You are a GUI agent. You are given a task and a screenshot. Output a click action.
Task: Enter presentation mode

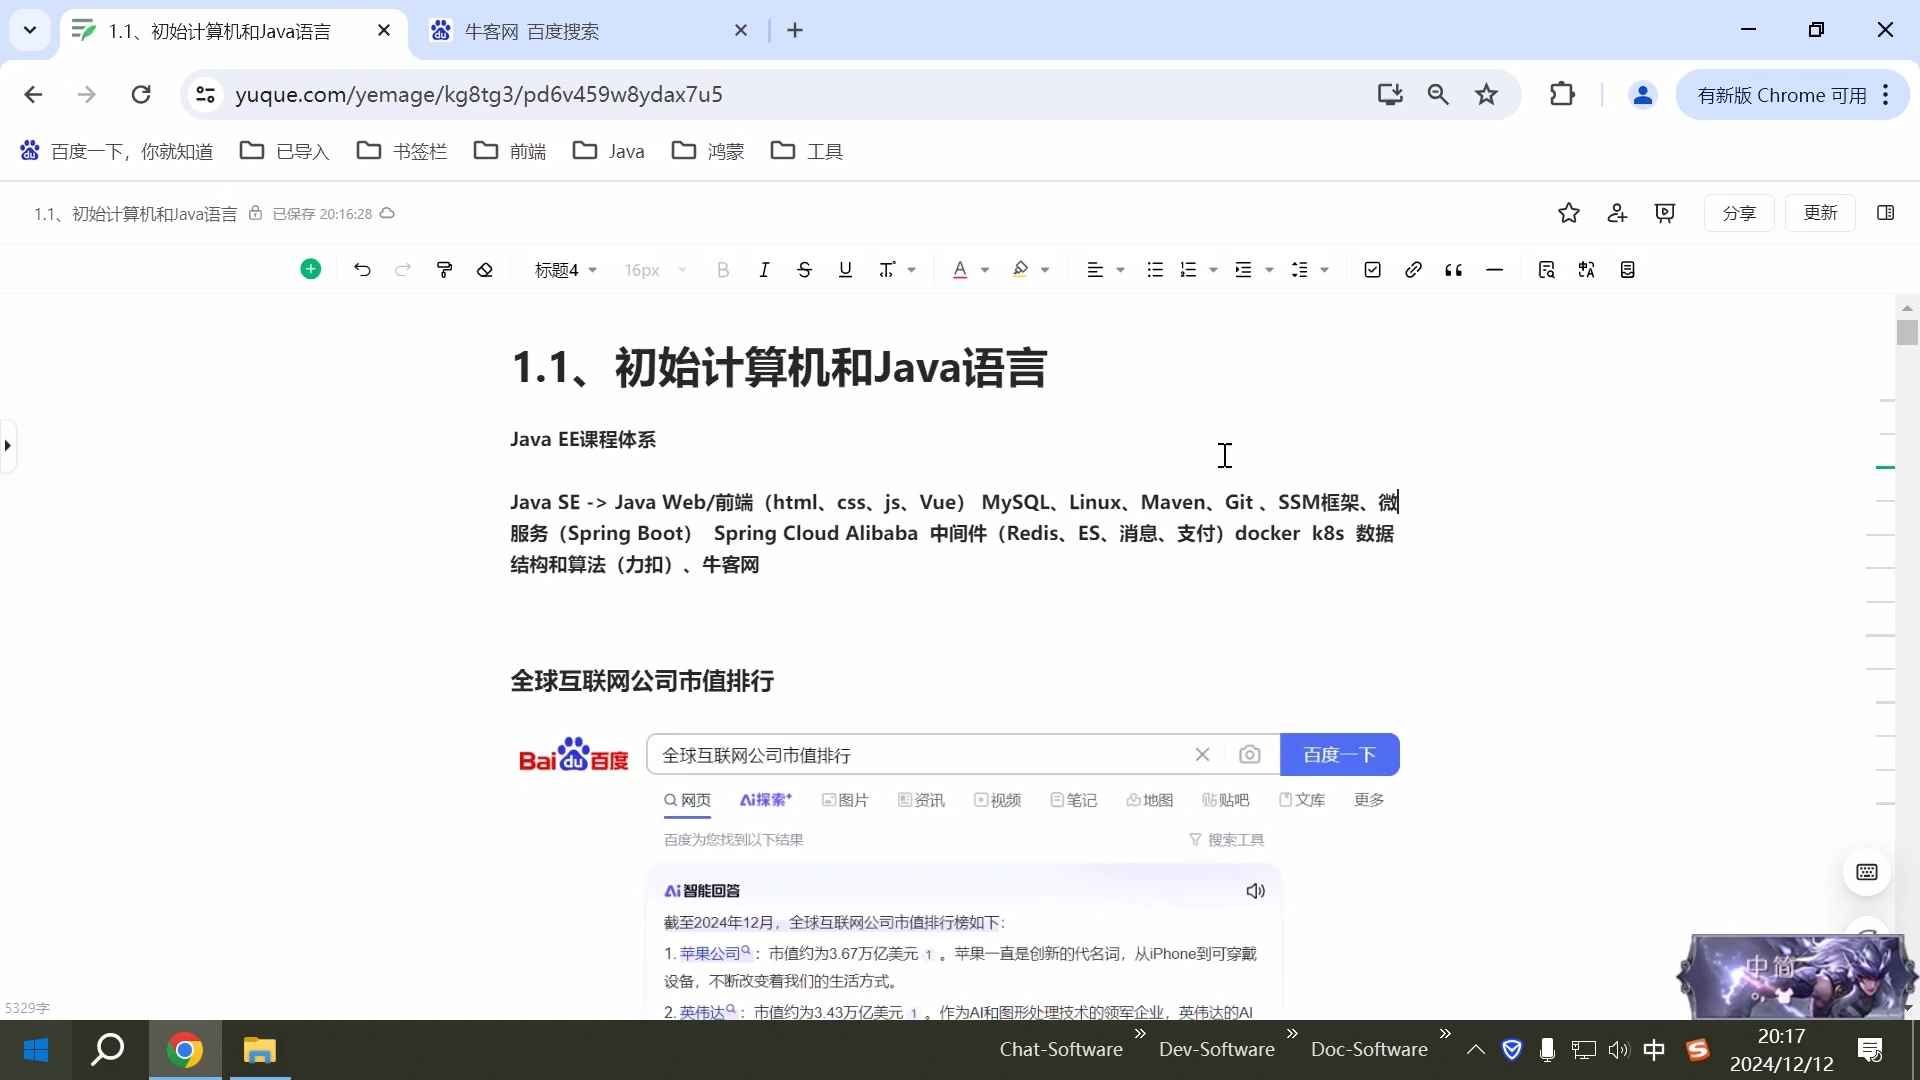(1664, 213)
